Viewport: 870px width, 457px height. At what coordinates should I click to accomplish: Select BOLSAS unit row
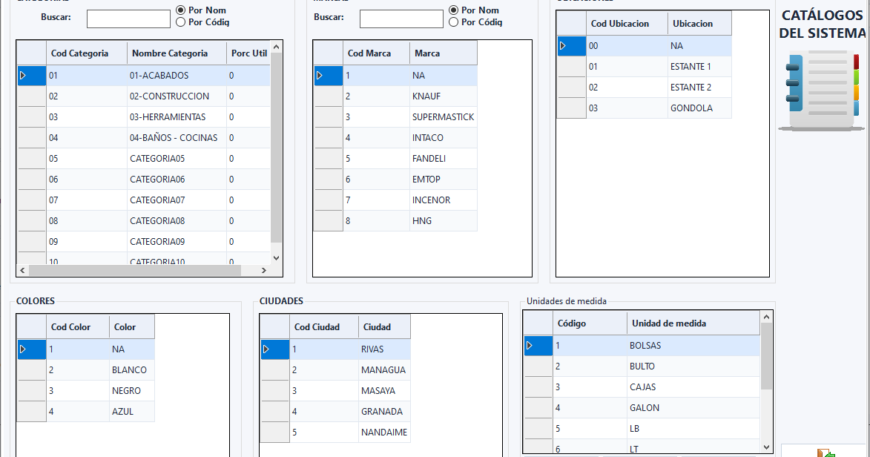[x=642, y=346]
